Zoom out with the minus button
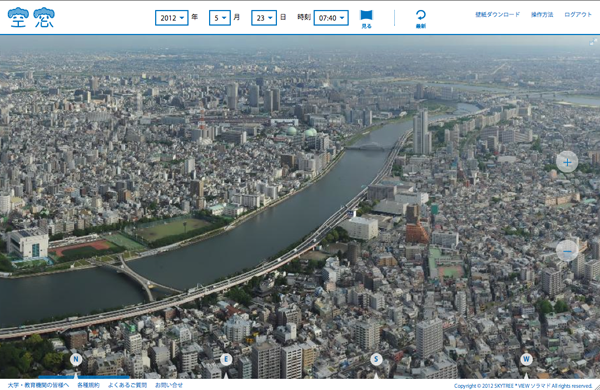 pyautogui.click(x=567, y=251)
